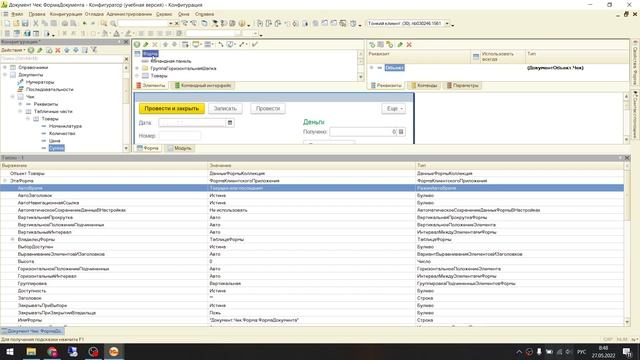640x360 pixels.
Task: Collapse the Чек document node
Action: click(x=13, y=97)
